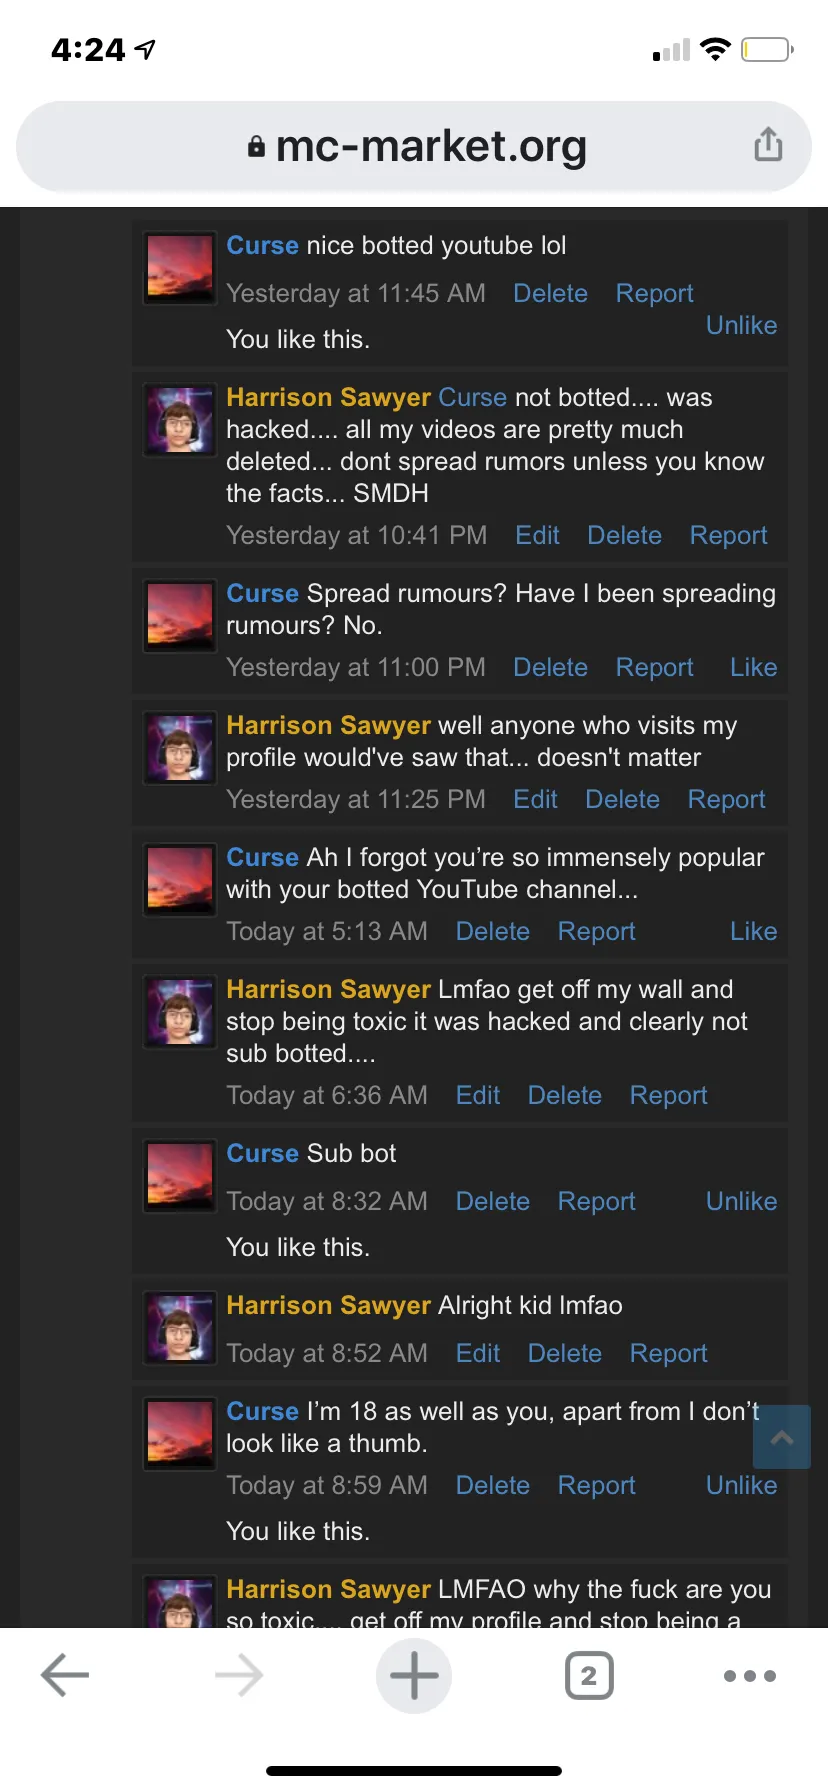Like the "Ah I forgot" comment
This screenshot has width=828, height=1792.
(x=753, y=931)
